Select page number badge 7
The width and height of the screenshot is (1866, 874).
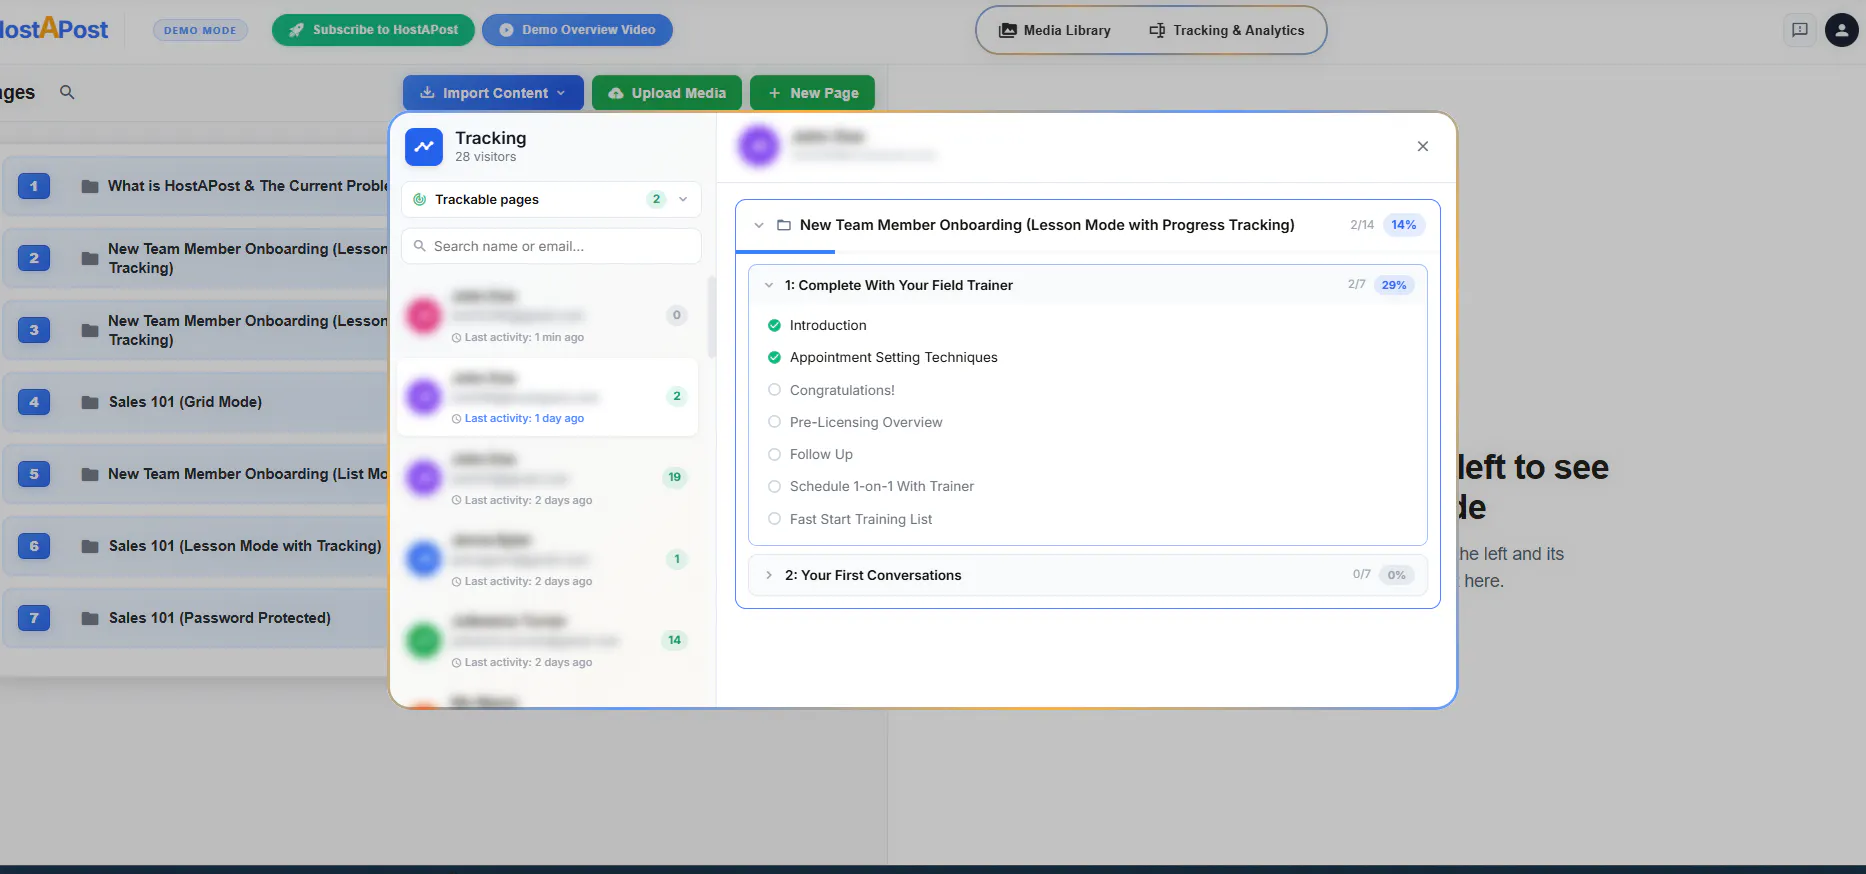pyautogui.click(x=34, y=618)
